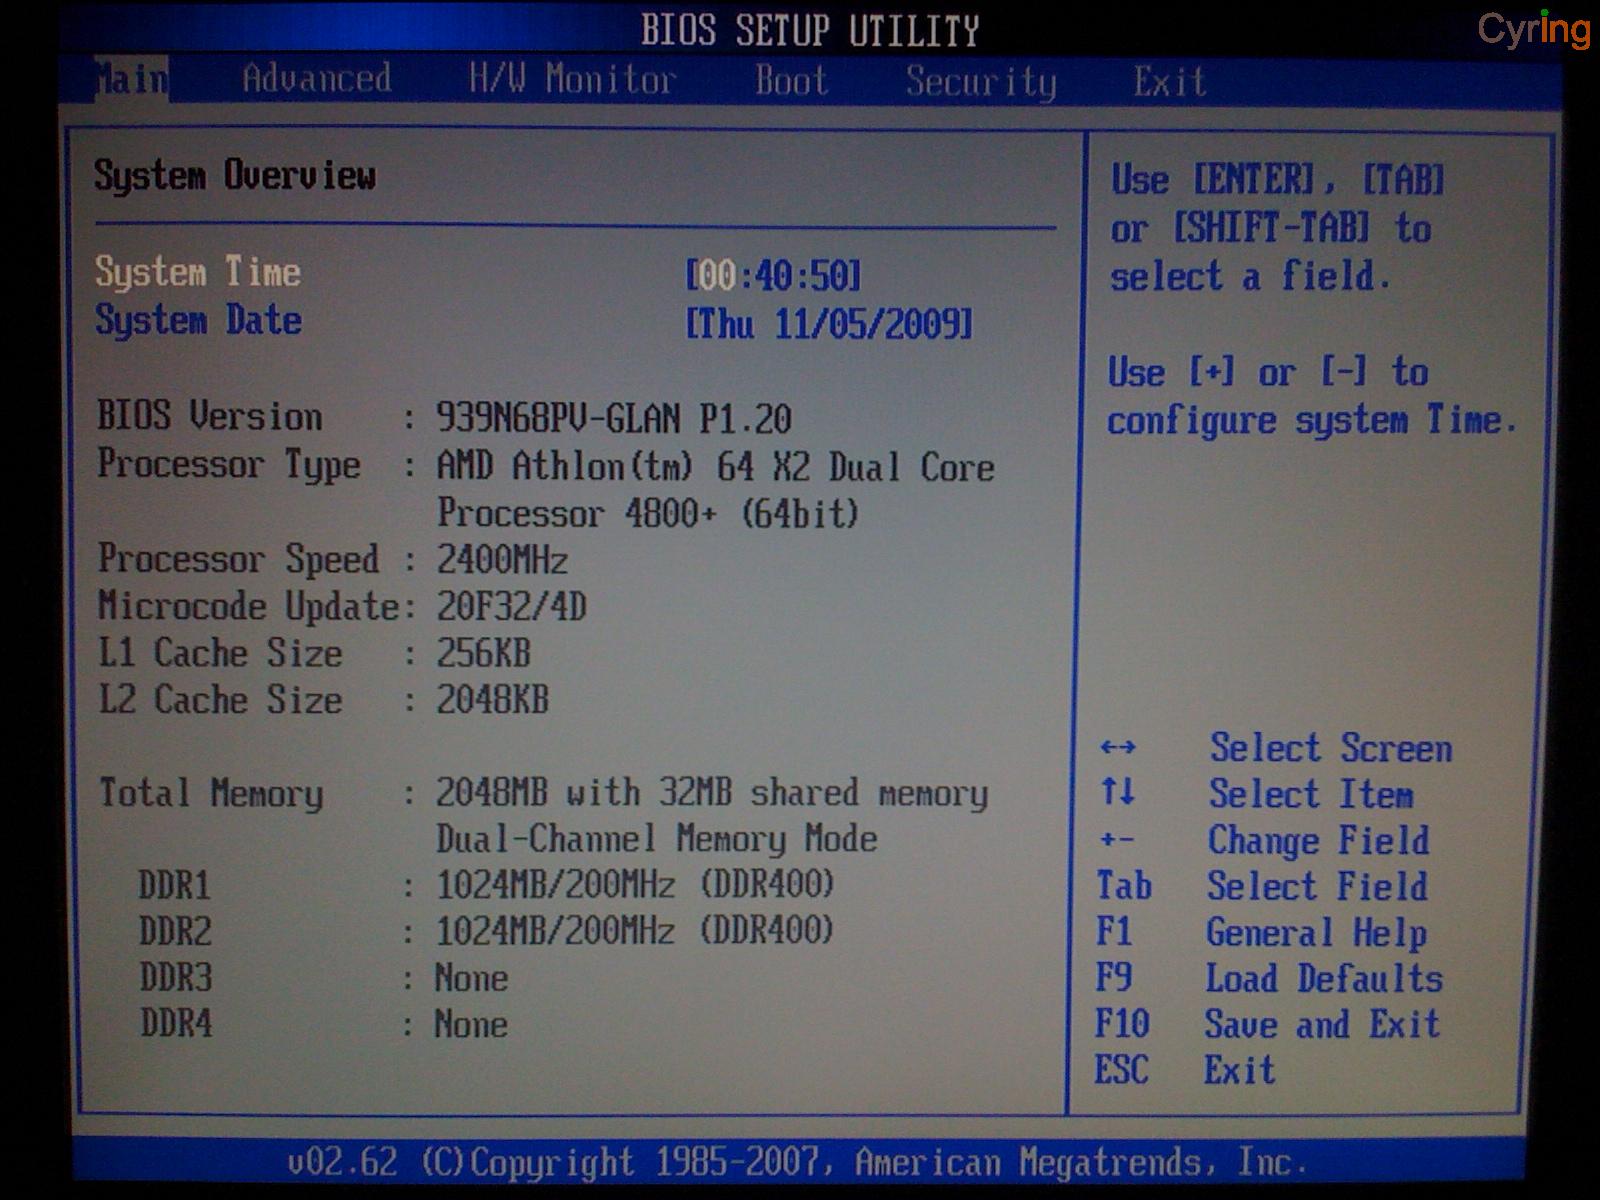Click the DDR3 None value
This screenshot has height=1200, width=1600.
tap(471, 978)
